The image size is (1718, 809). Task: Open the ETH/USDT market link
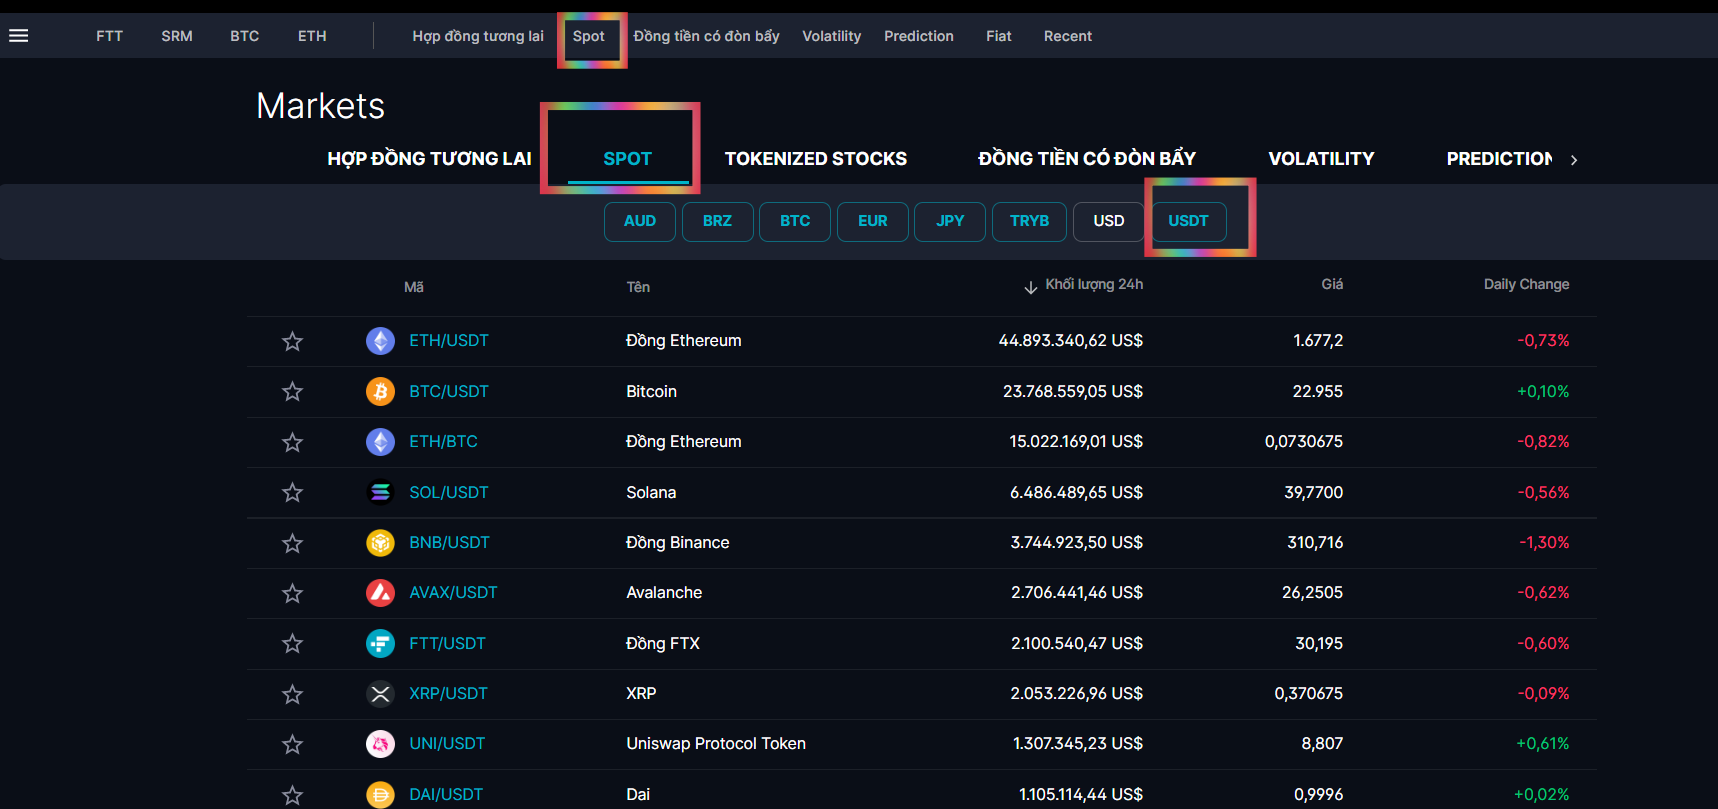(x=449, y=341)
